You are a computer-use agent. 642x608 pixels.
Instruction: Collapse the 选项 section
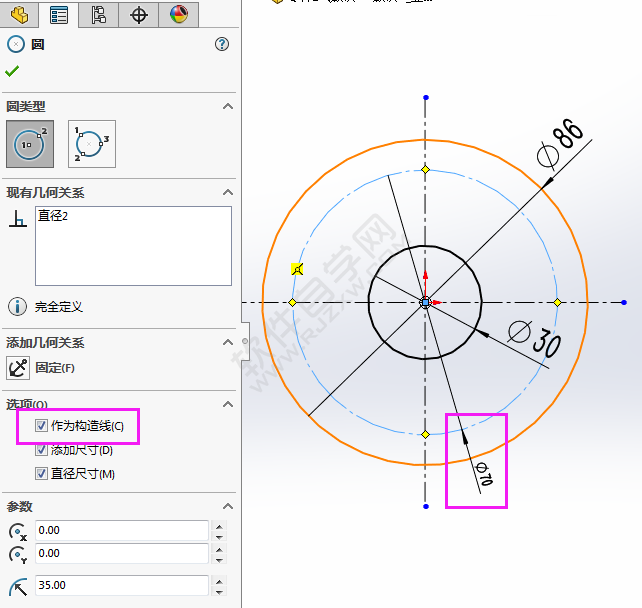click(228, 405)
